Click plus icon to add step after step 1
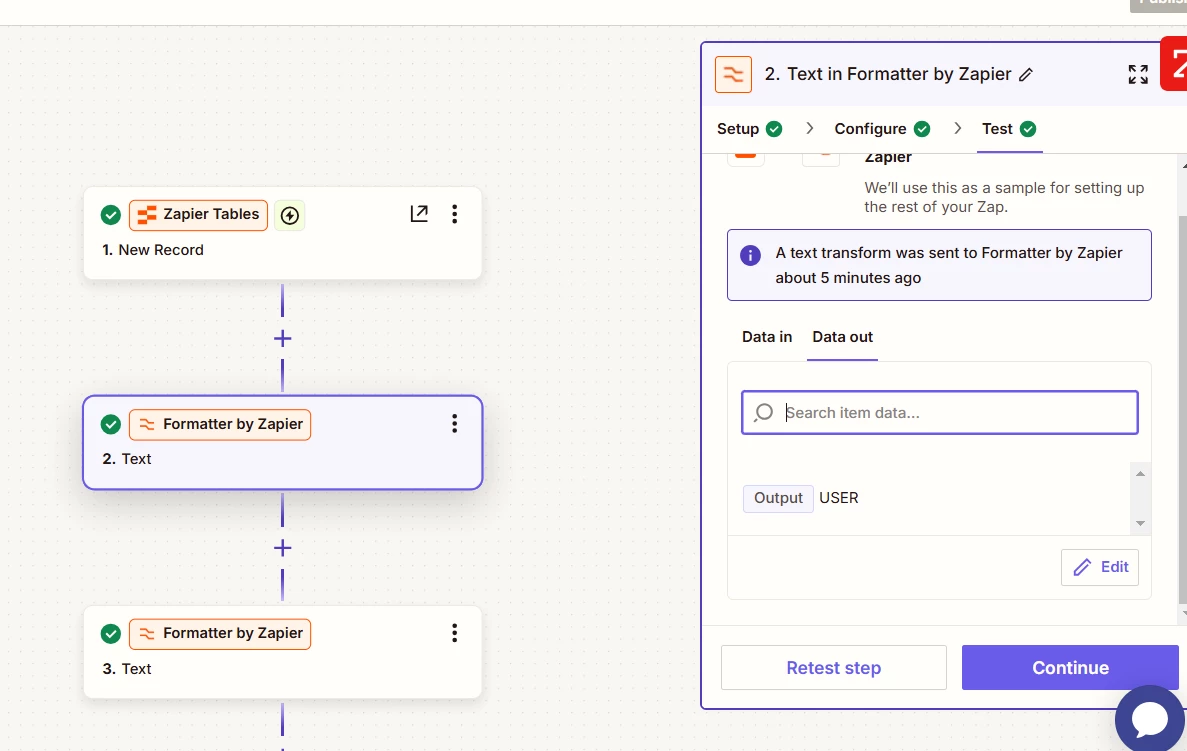The width and height of the screenshot is (1187, 751). click(282, 338)
